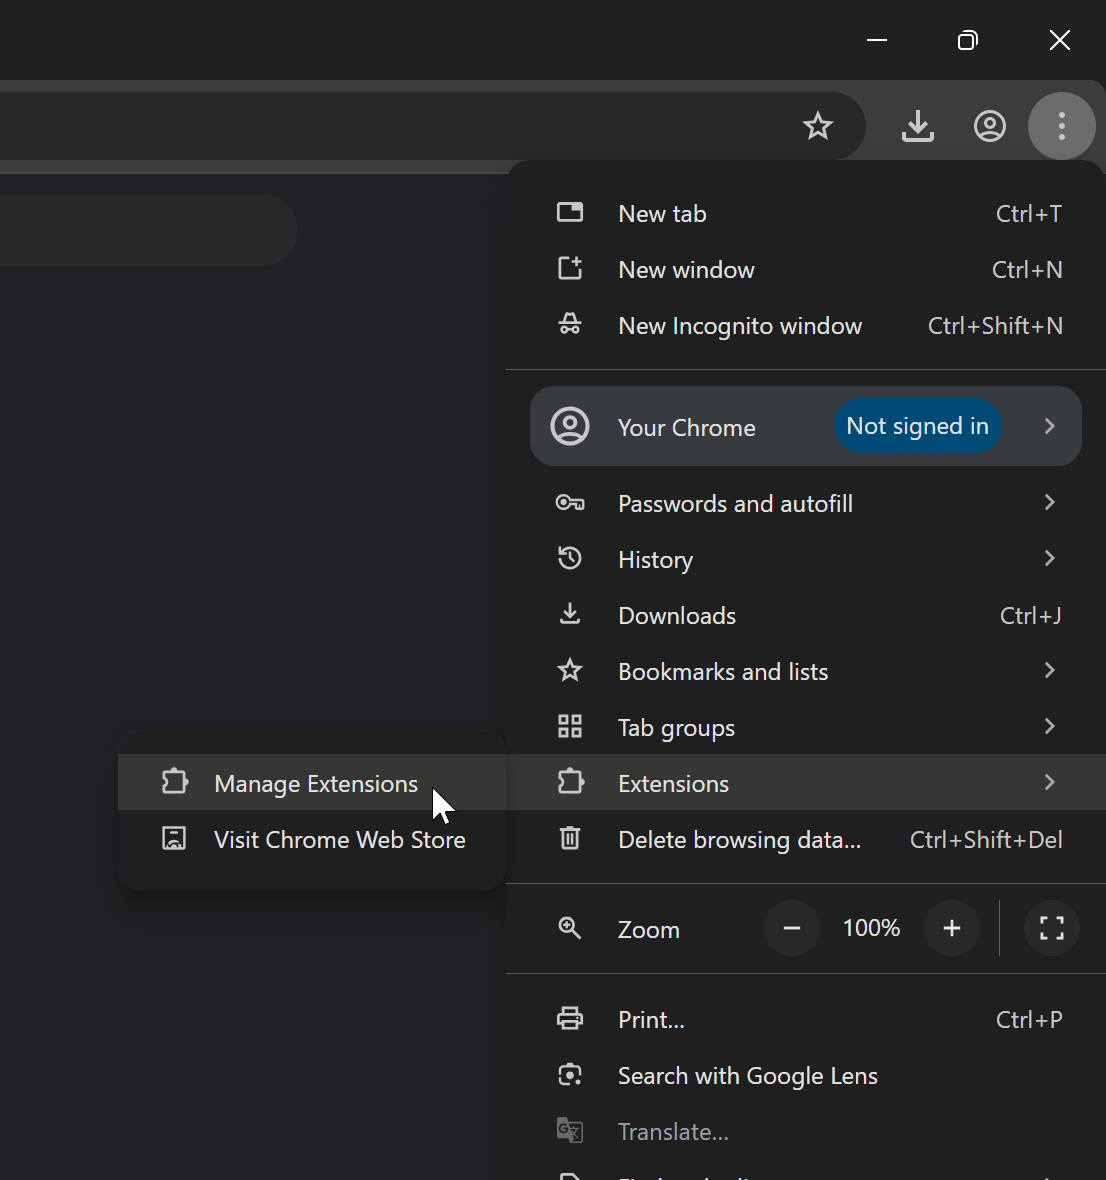Open the downloads tray icon in toolbar
The image size is (1106, 1180).
[917, 126]
